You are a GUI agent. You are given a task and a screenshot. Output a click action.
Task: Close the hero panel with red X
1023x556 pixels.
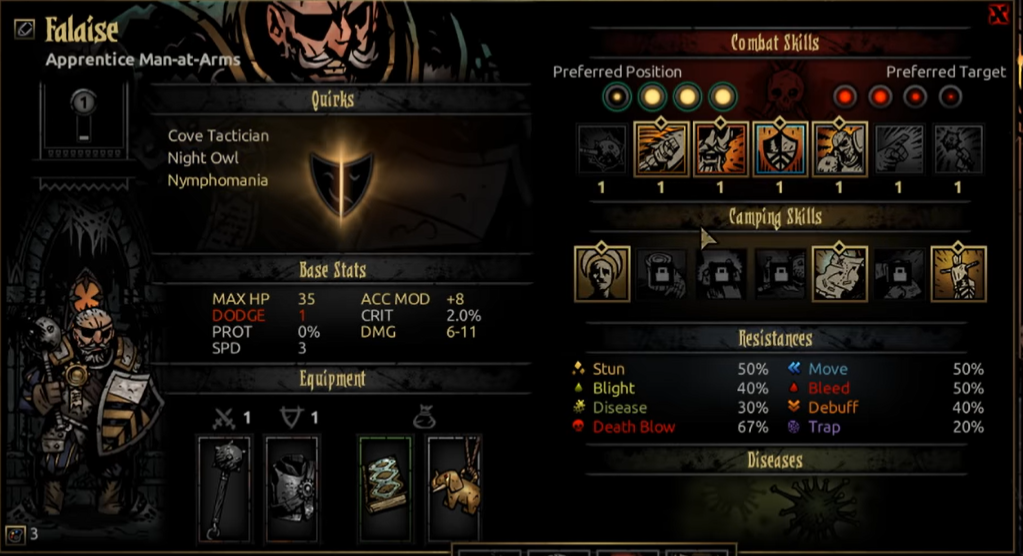click(x=998, y=14)
